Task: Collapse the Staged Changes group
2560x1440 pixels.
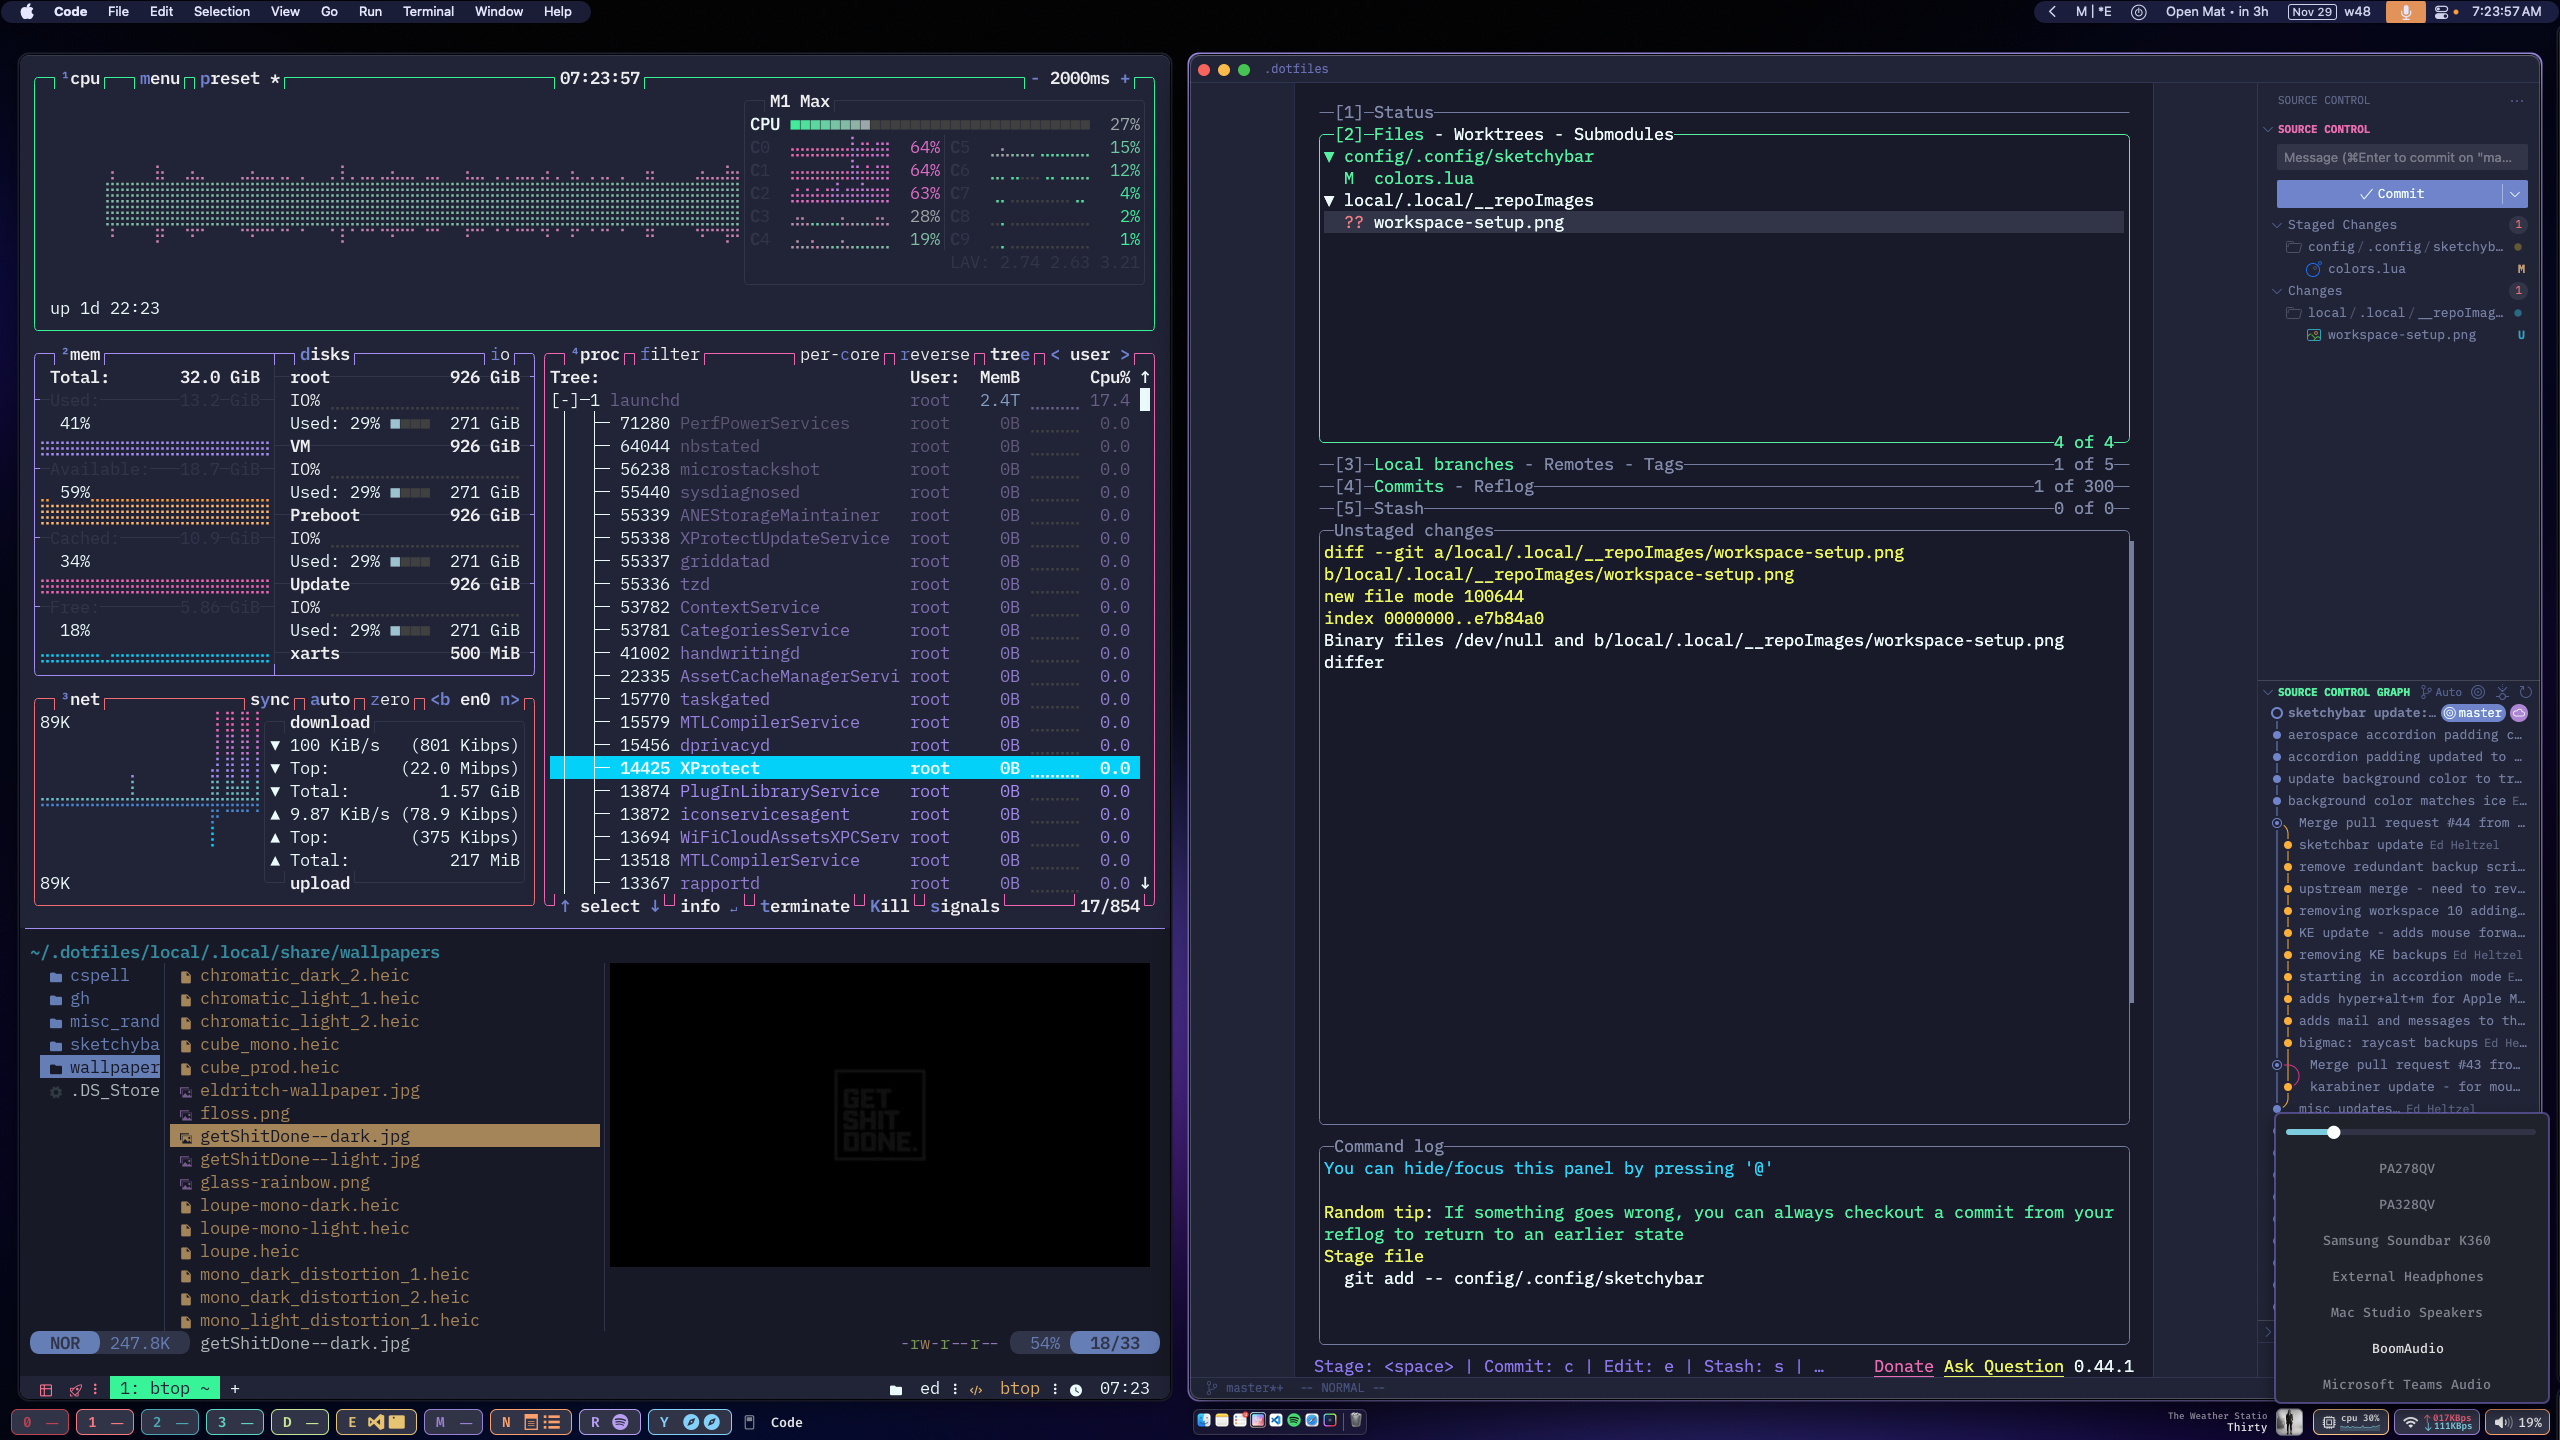Action: 2278,225
